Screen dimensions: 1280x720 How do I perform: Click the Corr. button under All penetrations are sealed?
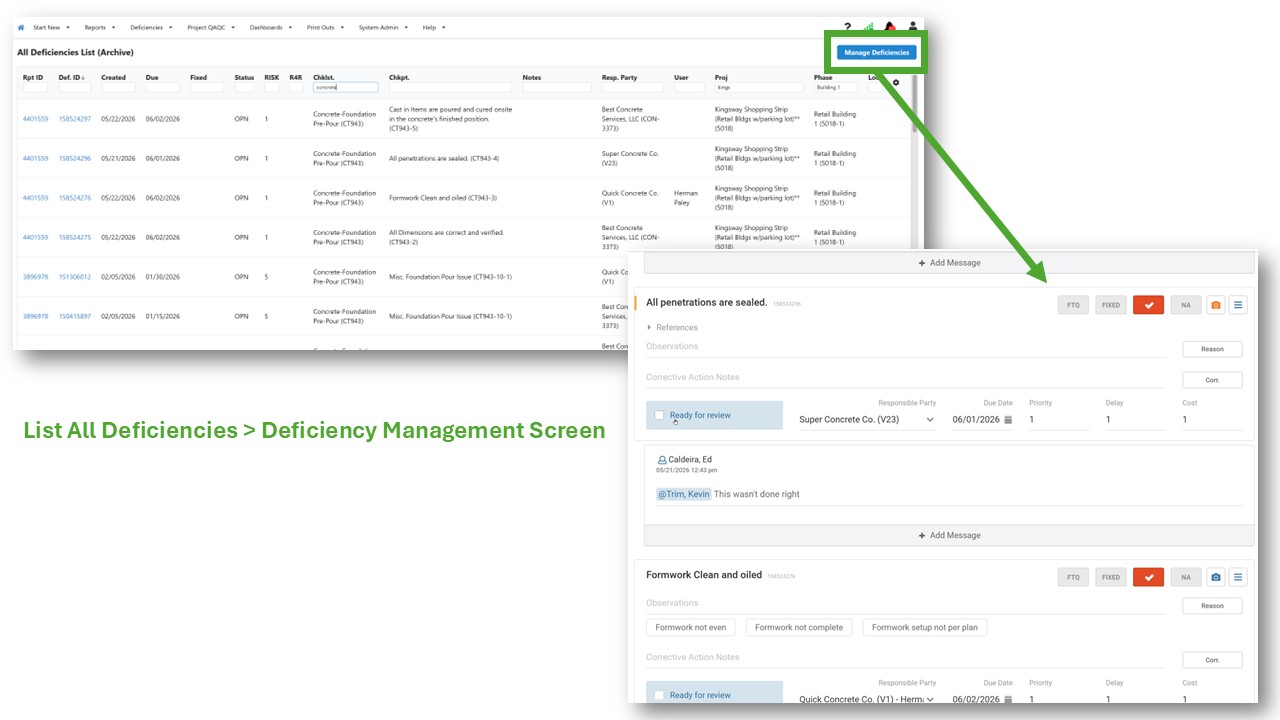[1212, 380]
